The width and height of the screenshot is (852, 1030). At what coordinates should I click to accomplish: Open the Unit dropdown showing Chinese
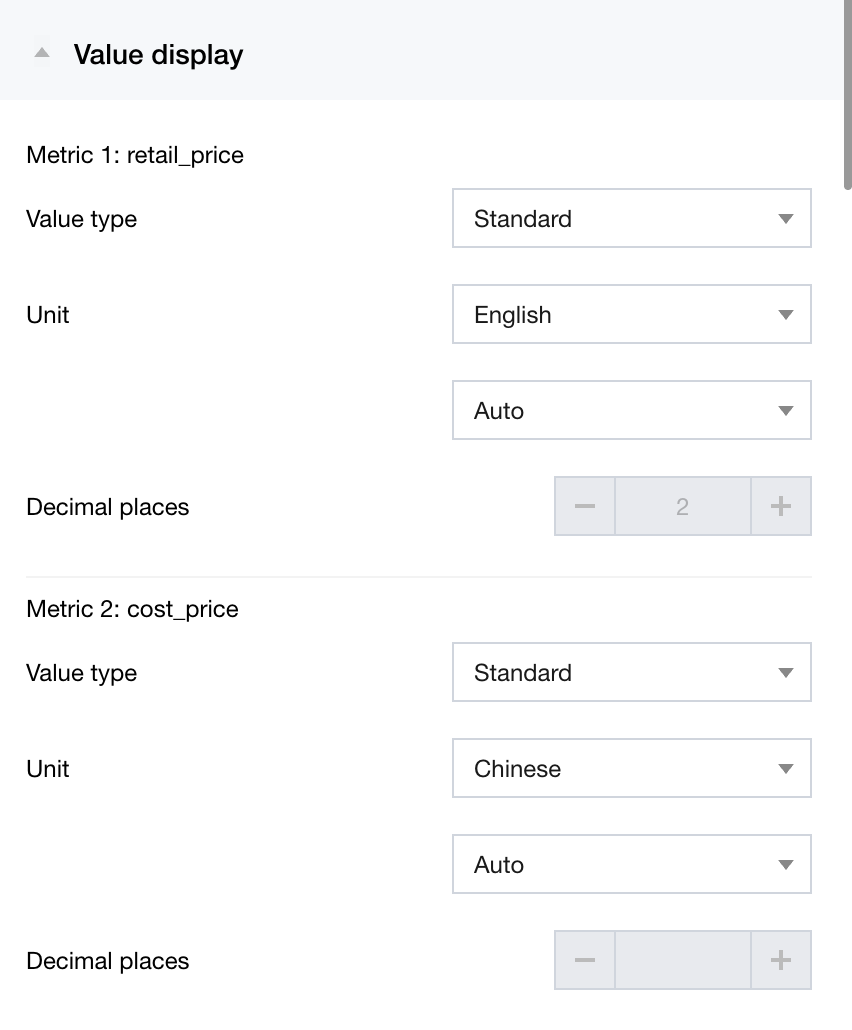[630, 768]
